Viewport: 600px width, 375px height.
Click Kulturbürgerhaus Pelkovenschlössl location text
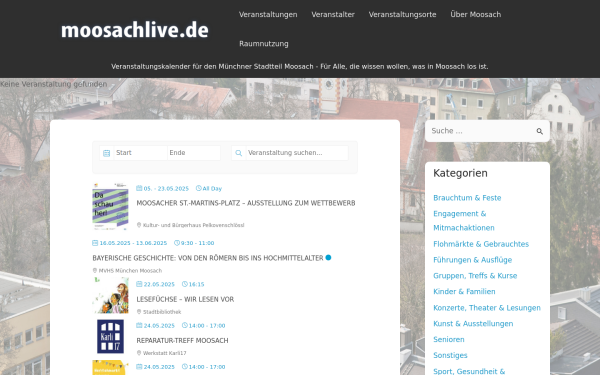coord(194,225)
